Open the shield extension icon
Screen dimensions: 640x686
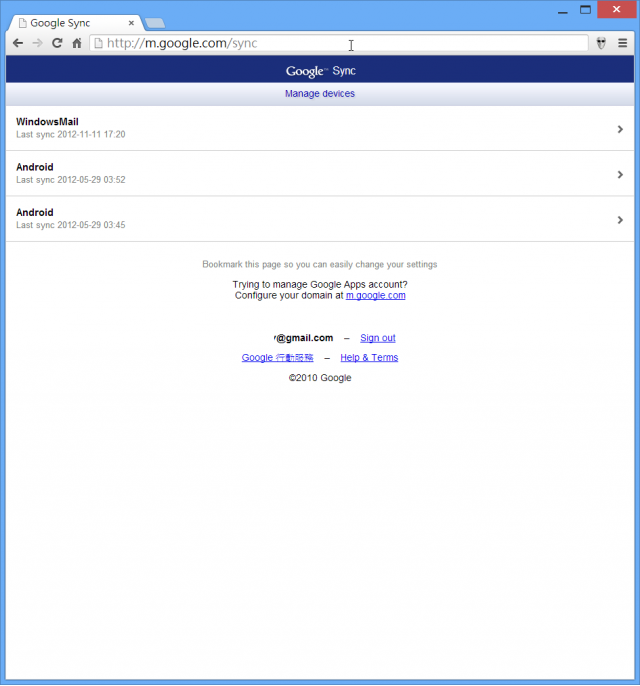pyautogui.click(x=601, y=43)
